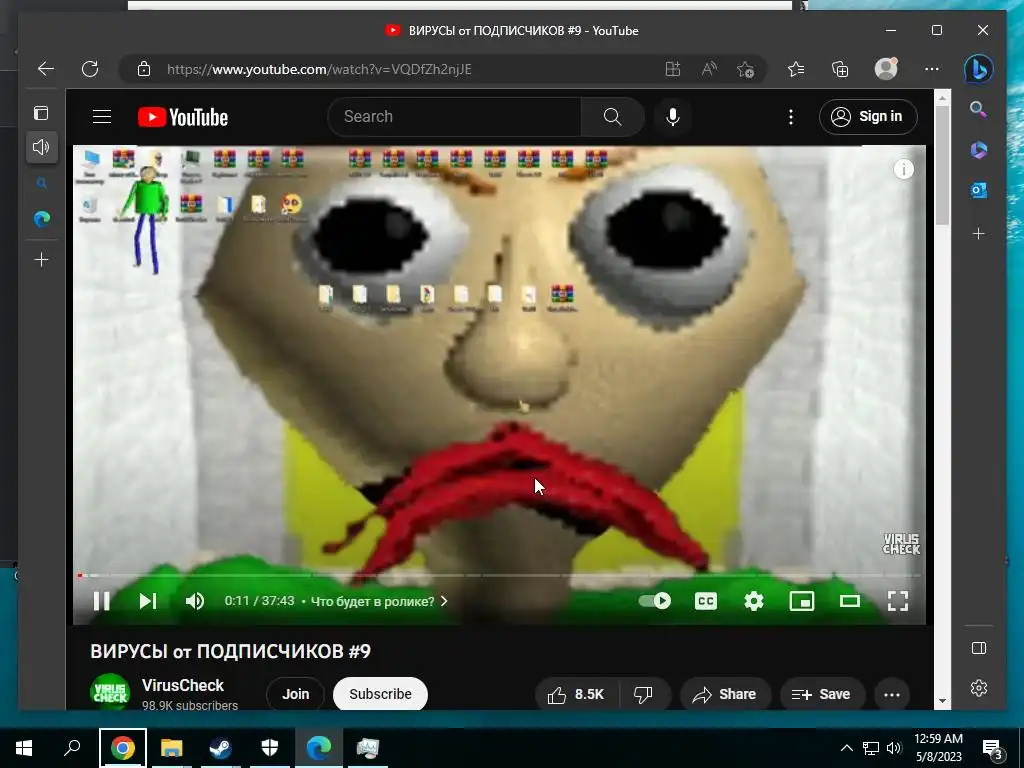View site information lock icon

point(144,69)
